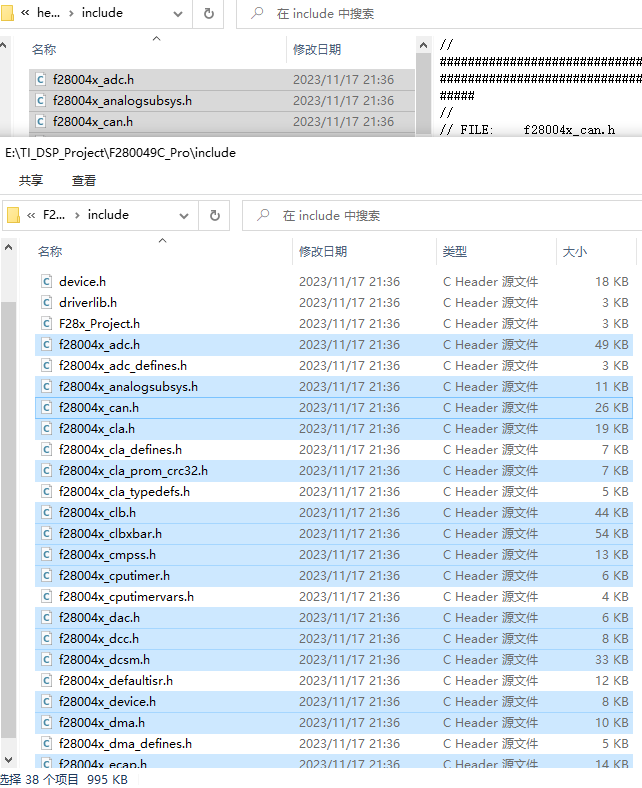
Task: Click the include breadcrumb in the lower window
Action: [108, 215]
